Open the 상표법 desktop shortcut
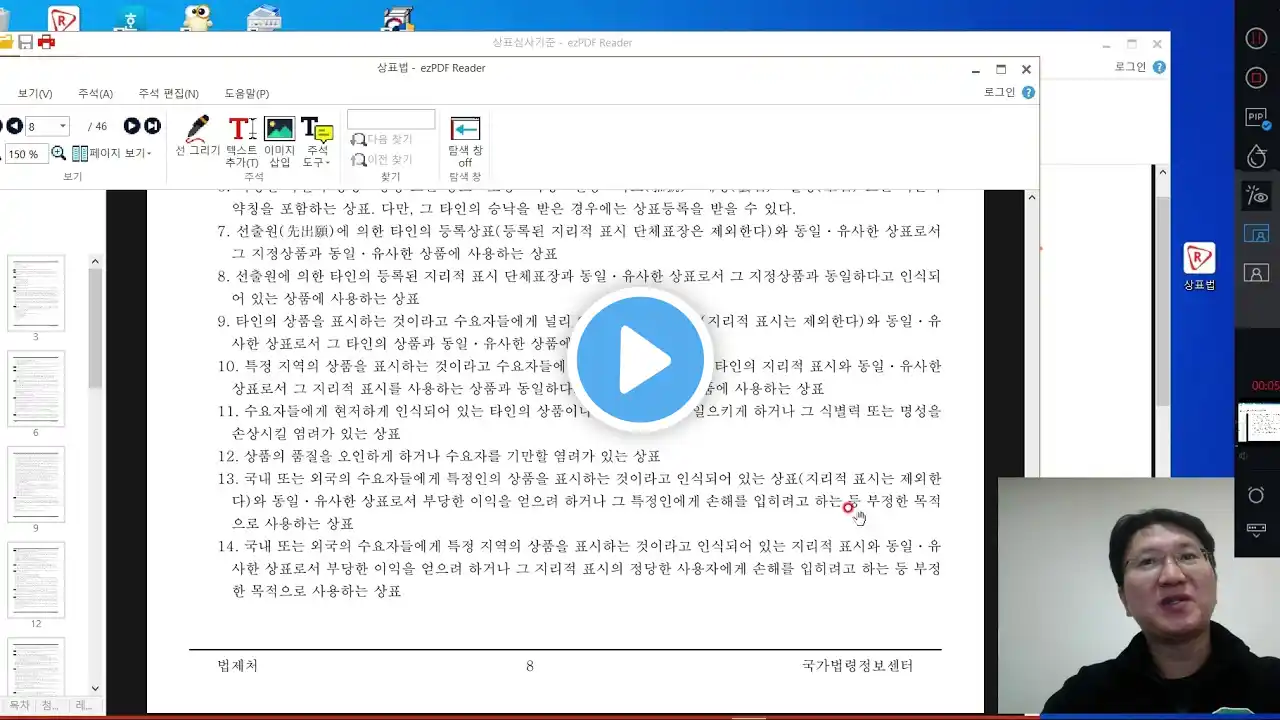1280x720 pixels. point(1199,266)
